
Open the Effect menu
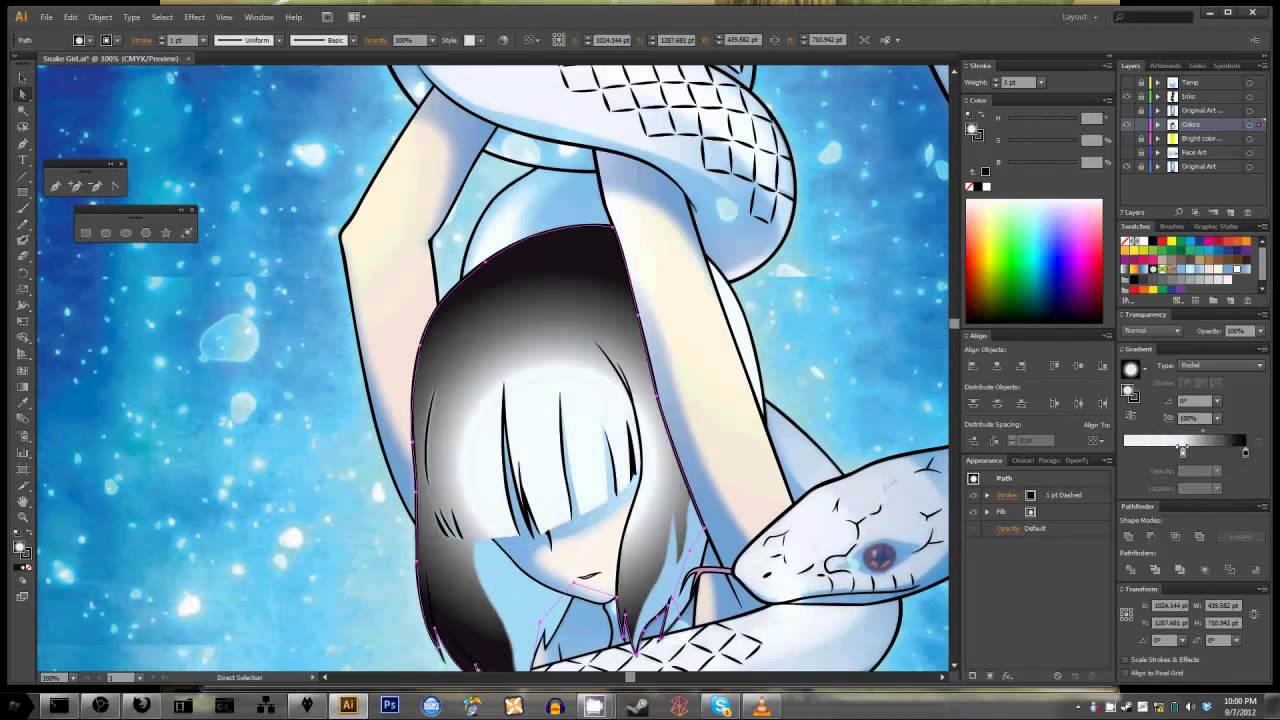click(194, 17)
